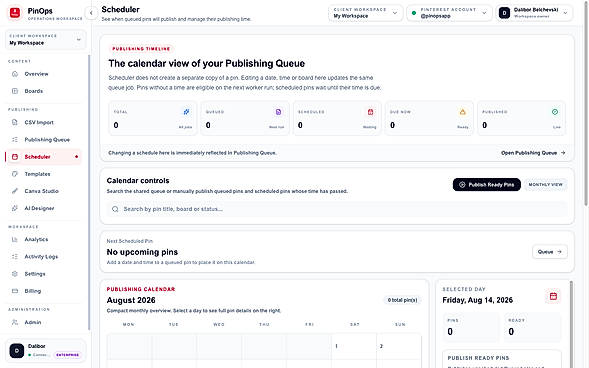The image size is (589, 368).
Task: Open Publishing Queue in the sidebar
Action: [43, 140]
